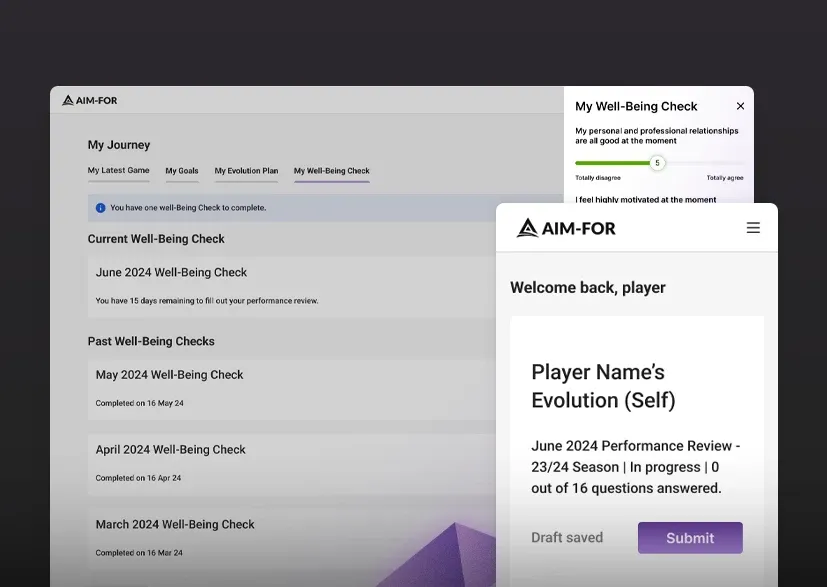Close the My Well-Being Check popup
This screenshot has width=827, height=587.
point(740,106)
